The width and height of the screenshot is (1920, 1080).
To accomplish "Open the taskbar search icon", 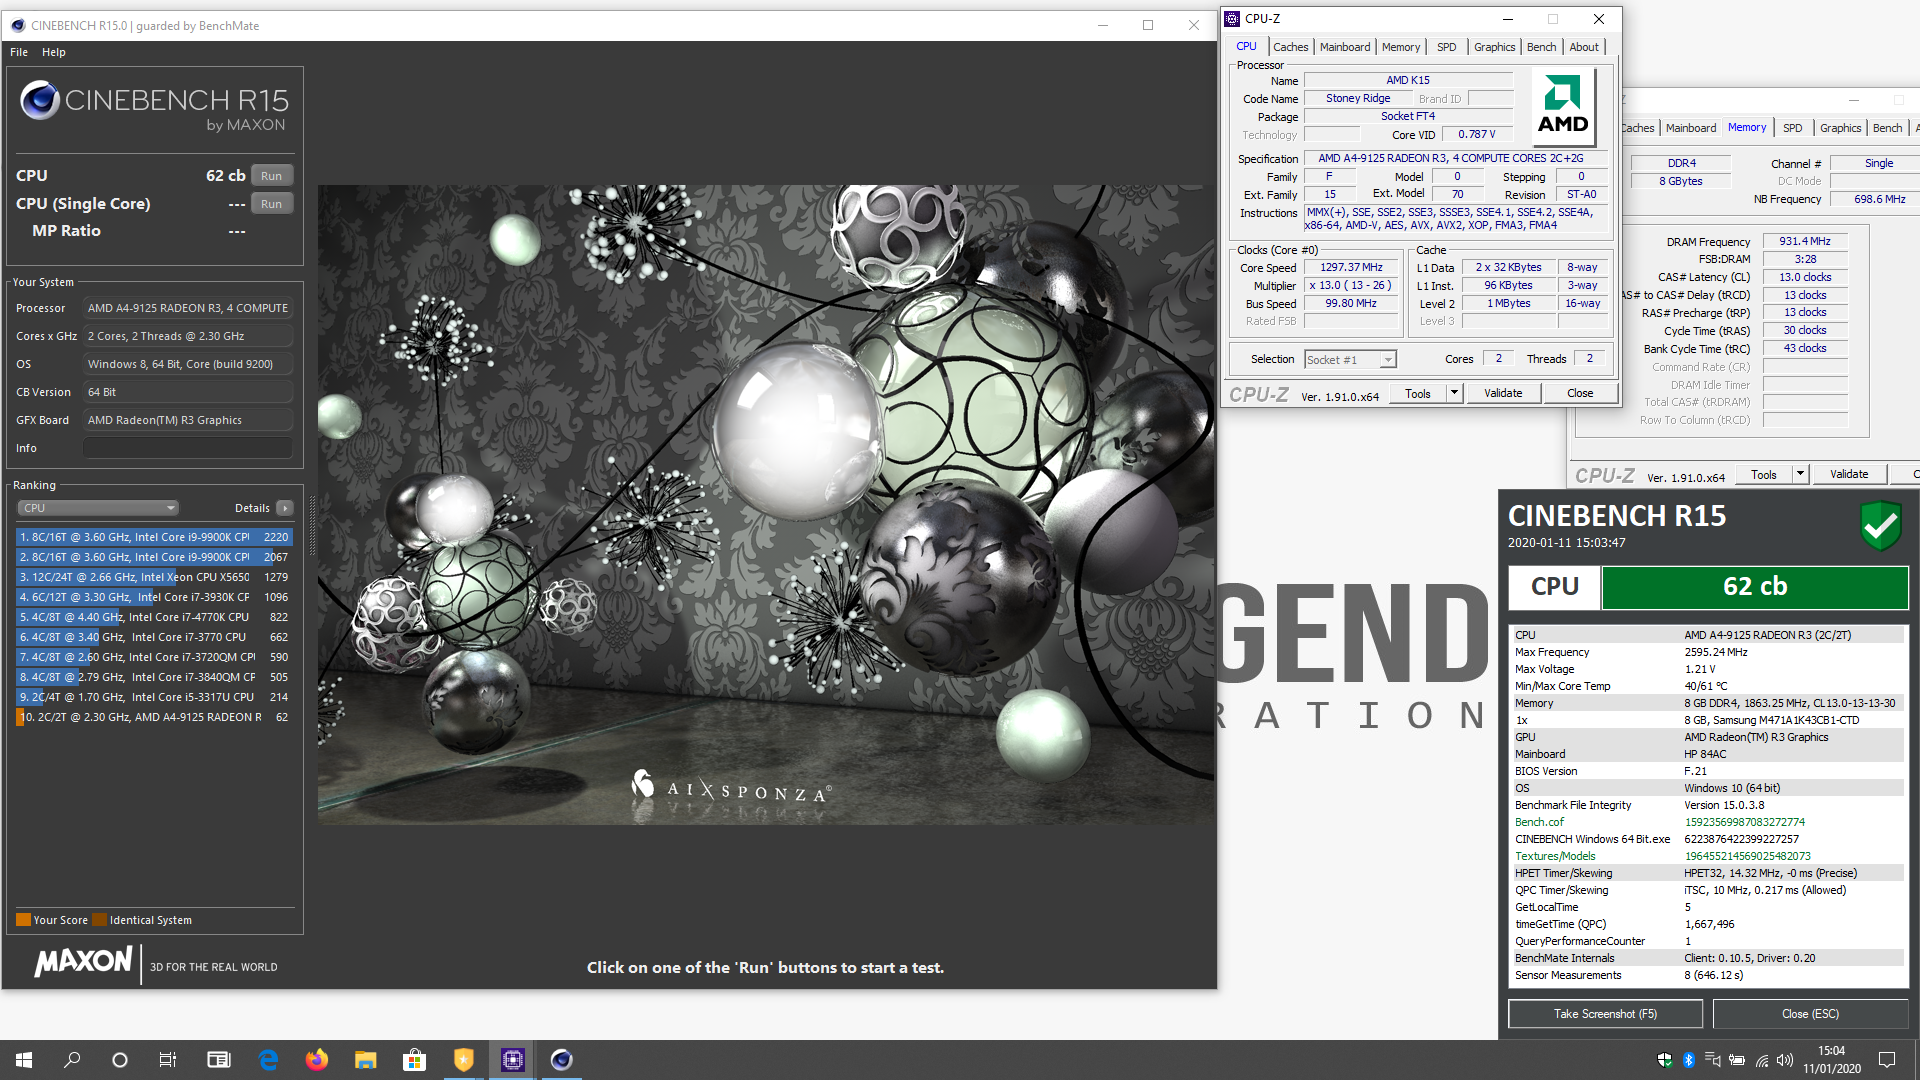I will point(72,1060).
